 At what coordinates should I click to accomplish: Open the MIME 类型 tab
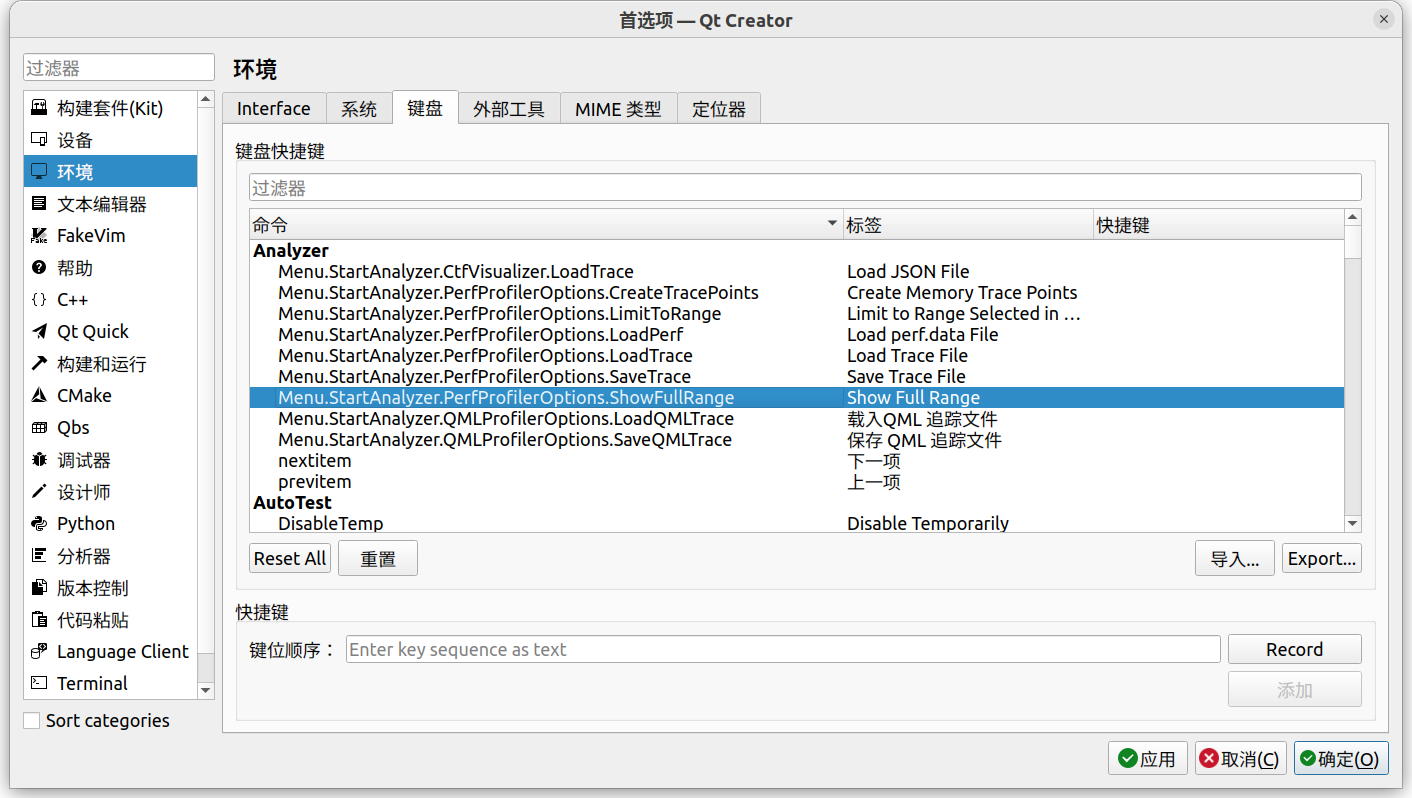pos(618,109)
